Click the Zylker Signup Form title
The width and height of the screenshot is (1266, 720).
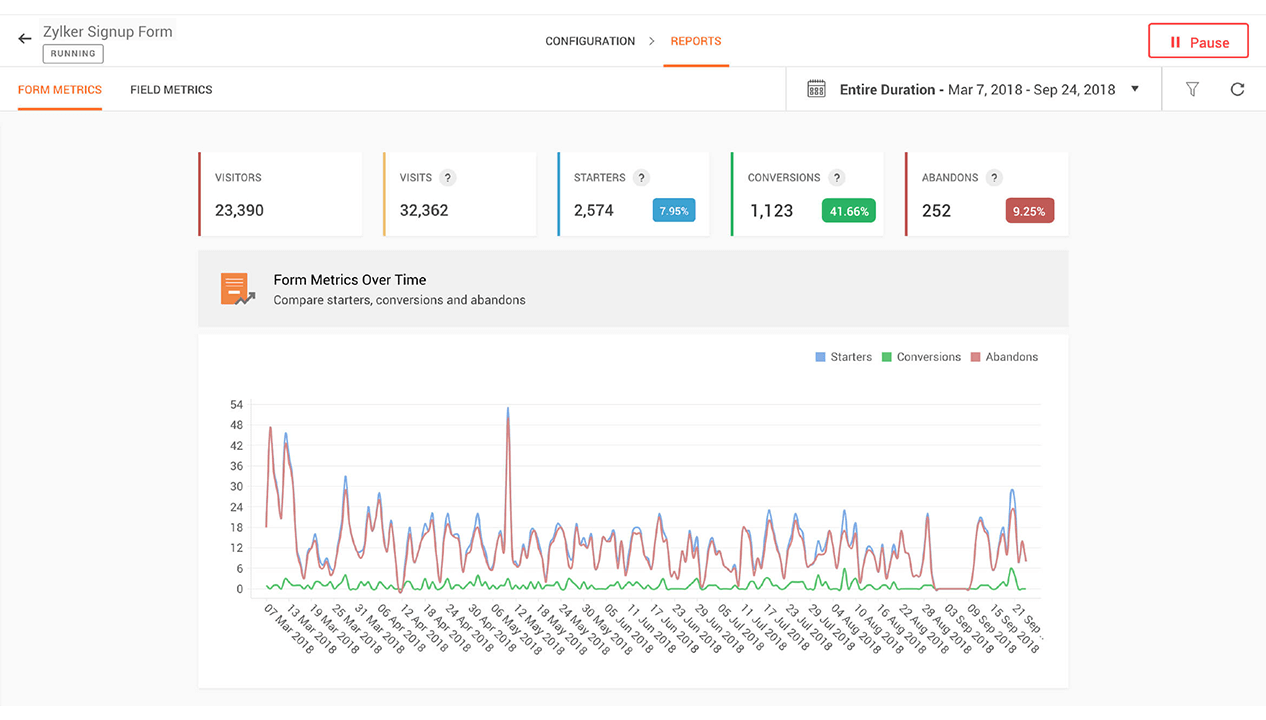point(108,31)
